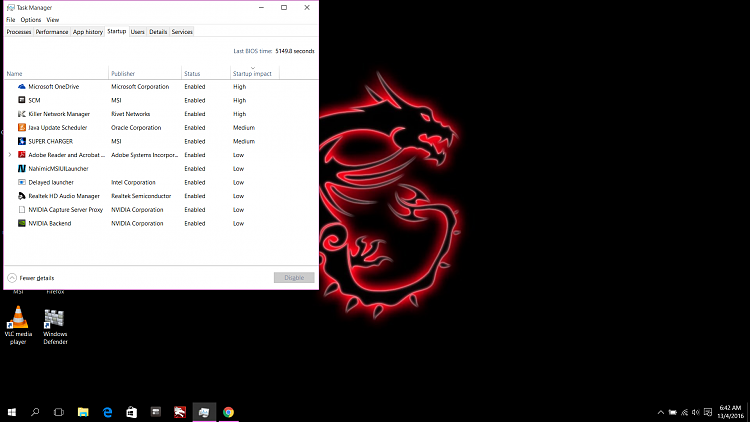750x422 pixels.
Task: Open the Windows Start menu
Action: [12, 412]
